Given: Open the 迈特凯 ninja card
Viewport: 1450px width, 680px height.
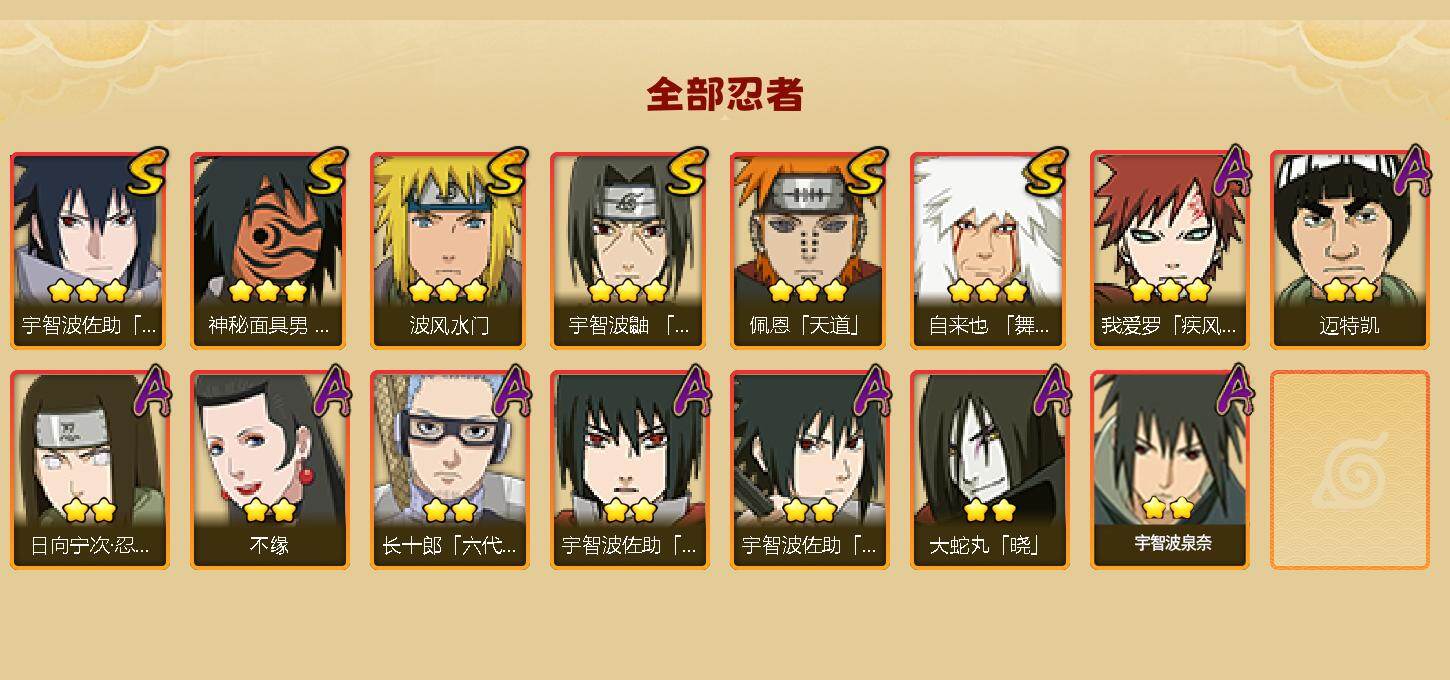Looking at the screenshot, I should tap(1350, 250).
